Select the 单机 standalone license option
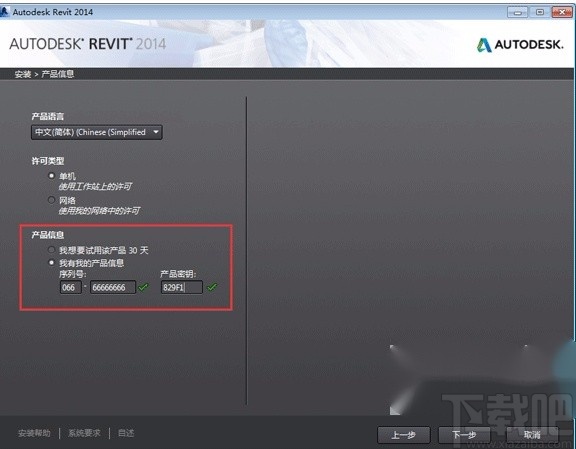 tap(51, 176)
